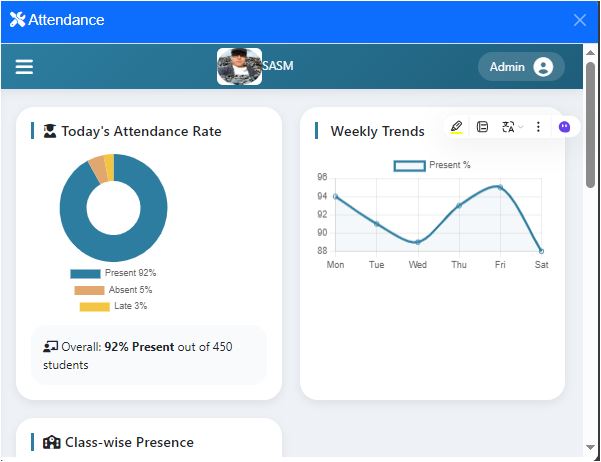
Task: Toggle Absent 5% legend swatch
Action: click(x=89, y=290)
